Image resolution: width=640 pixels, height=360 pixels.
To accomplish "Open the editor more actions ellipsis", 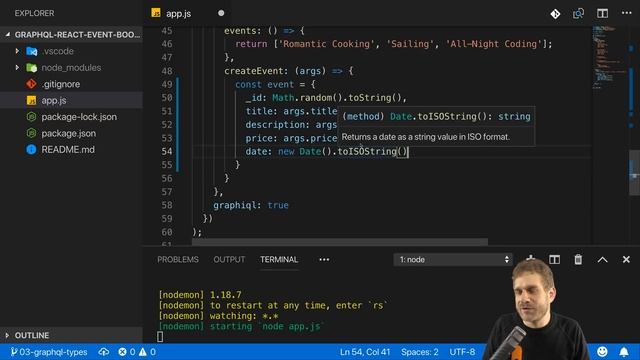I will [627, 13].
